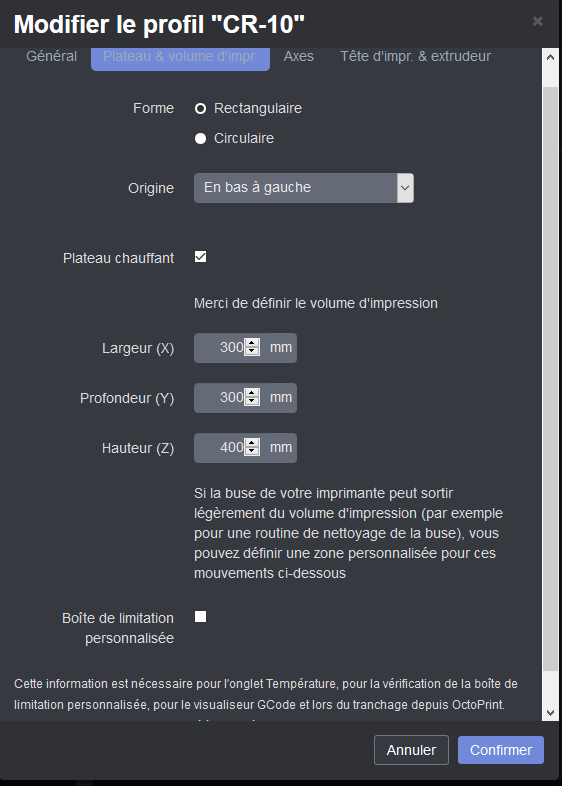Image resolution: width=562 pixels, height=786 pixels.
Task: Decrease Largeur (X) with the down spinner arrow
Action: tap(252, 351)
